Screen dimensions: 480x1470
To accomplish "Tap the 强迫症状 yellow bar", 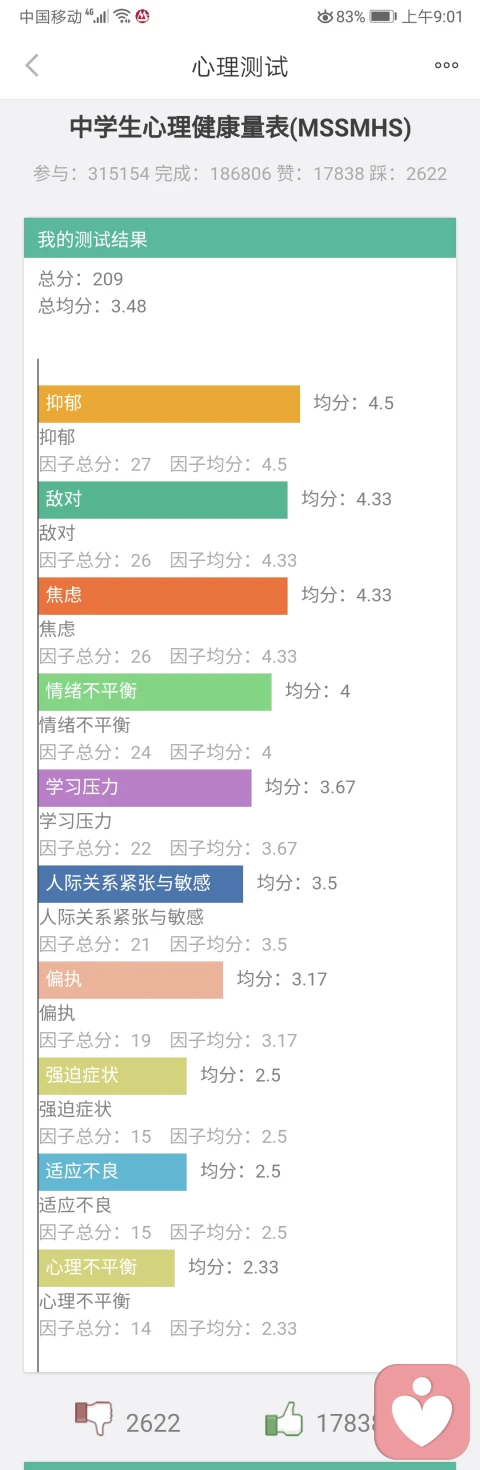I will click(x=113, y=1076).
